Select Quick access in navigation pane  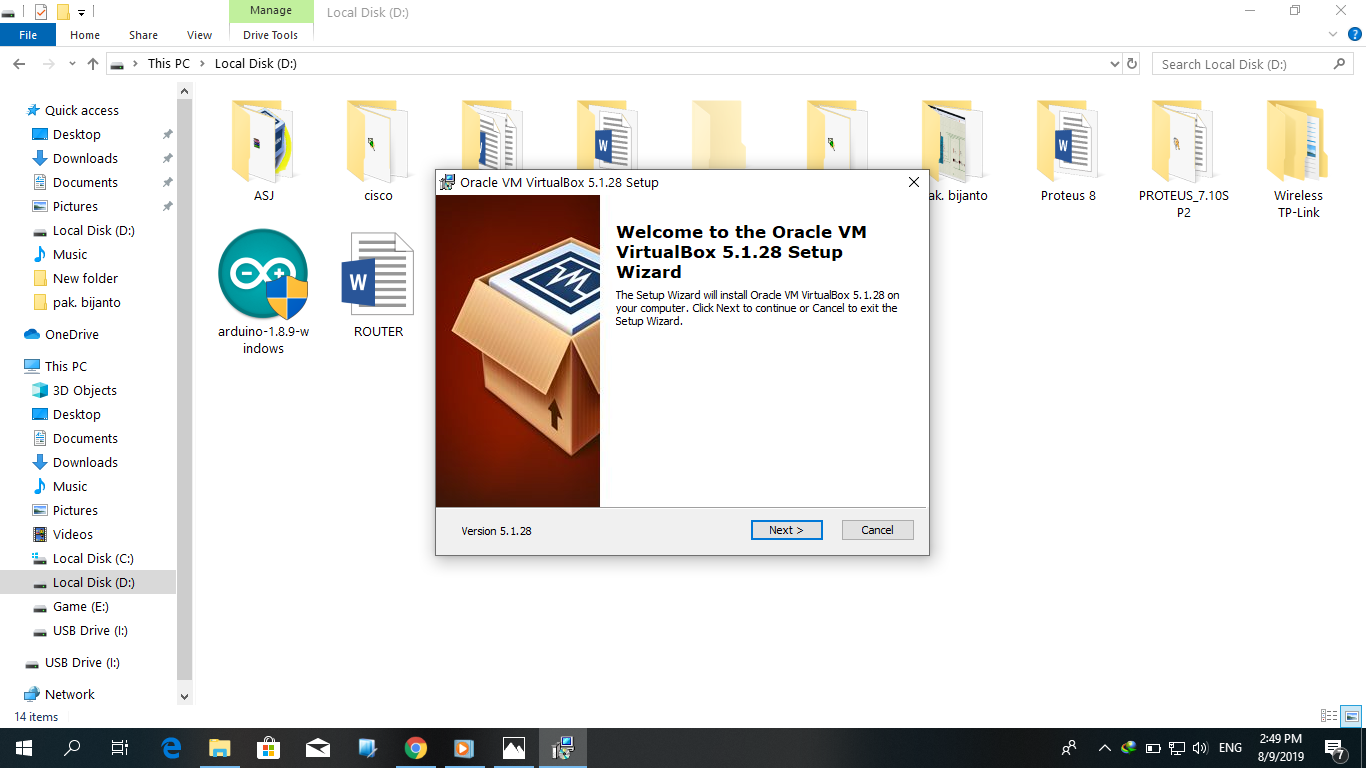click(x=82, y=110)
